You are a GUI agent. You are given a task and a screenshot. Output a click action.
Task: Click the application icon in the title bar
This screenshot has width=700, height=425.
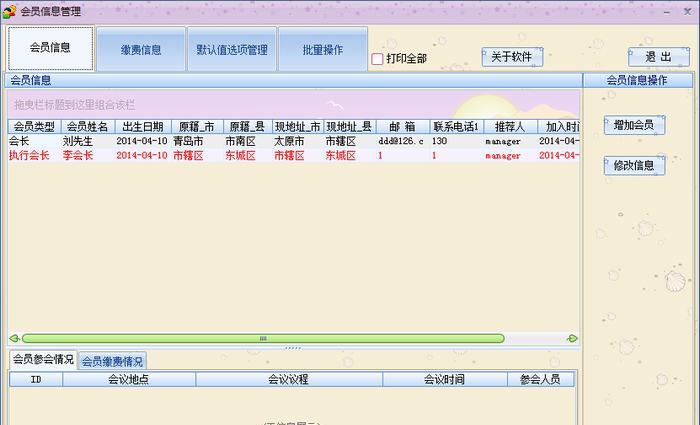9,12
